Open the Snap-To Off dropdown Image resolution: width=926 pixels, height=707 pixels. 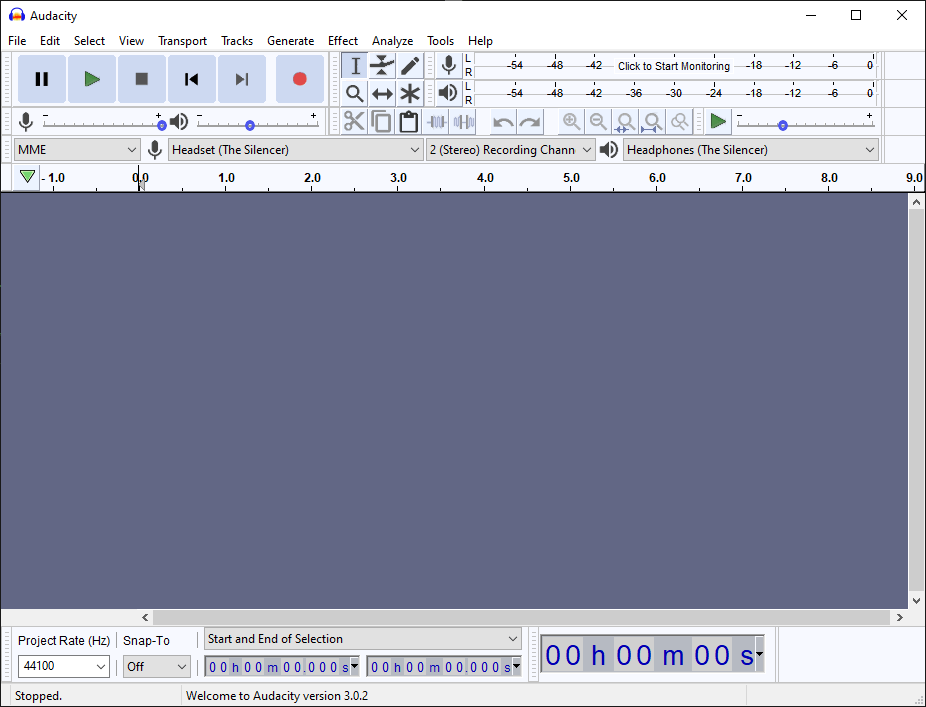click(x=157, y=666)
